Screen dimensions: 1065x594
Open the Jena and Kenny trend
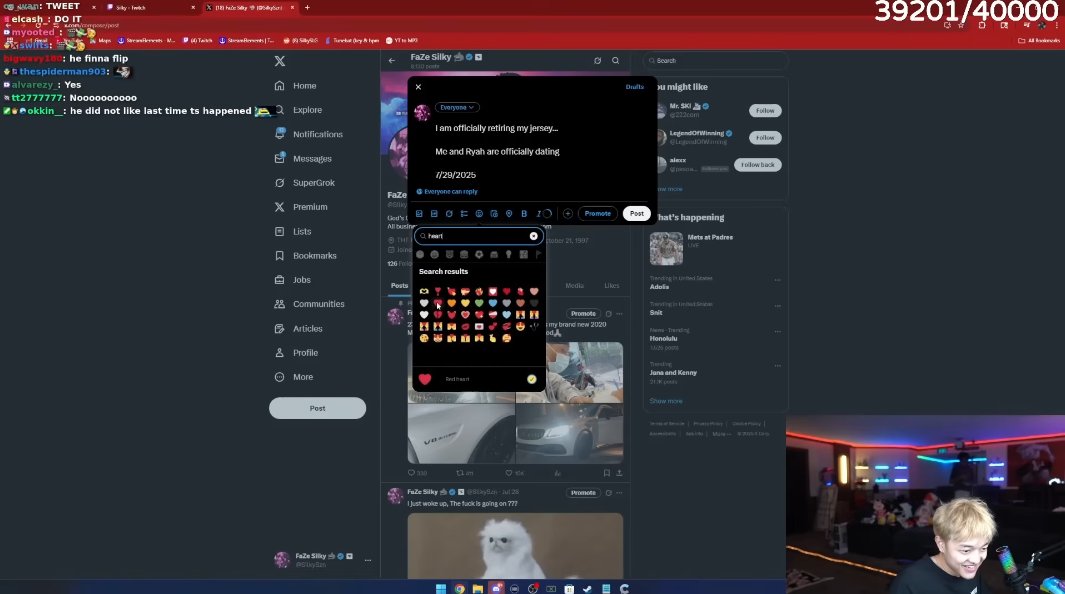(673, 373)
